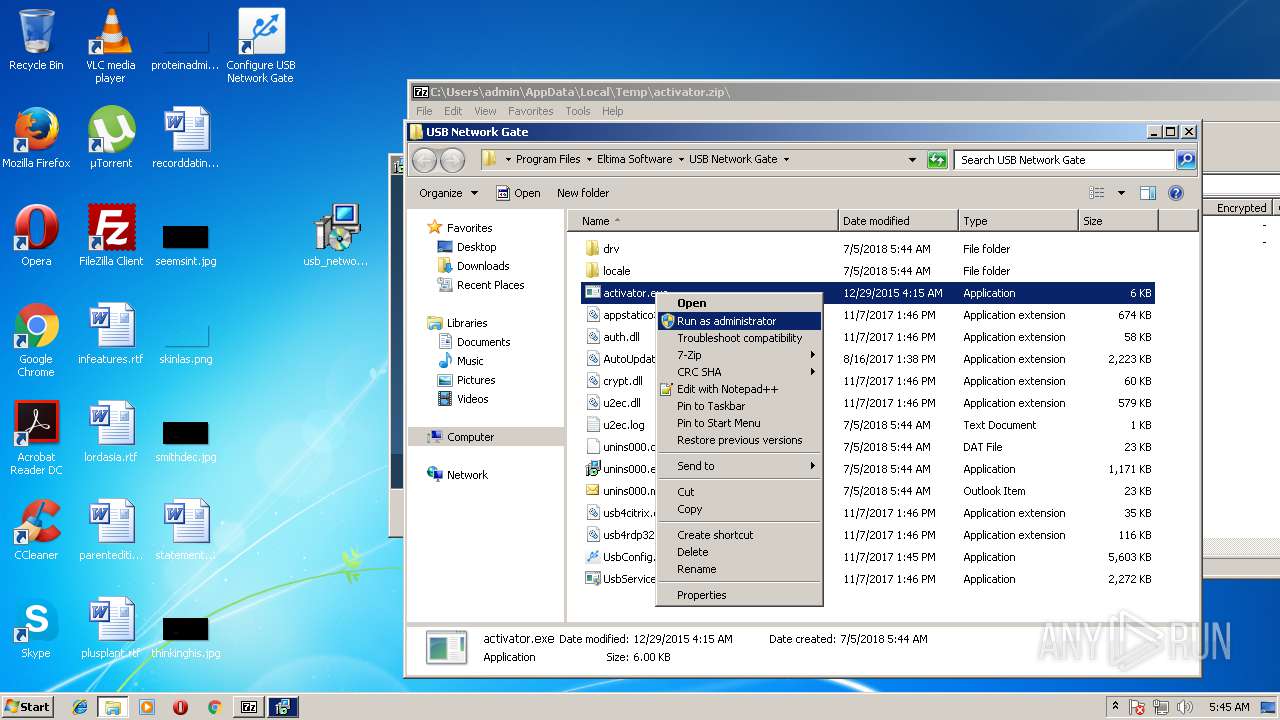The height and width of the screenshot is (720, 1280).
Task: Select Desktop under Favorites
Action: pos(476,247)
